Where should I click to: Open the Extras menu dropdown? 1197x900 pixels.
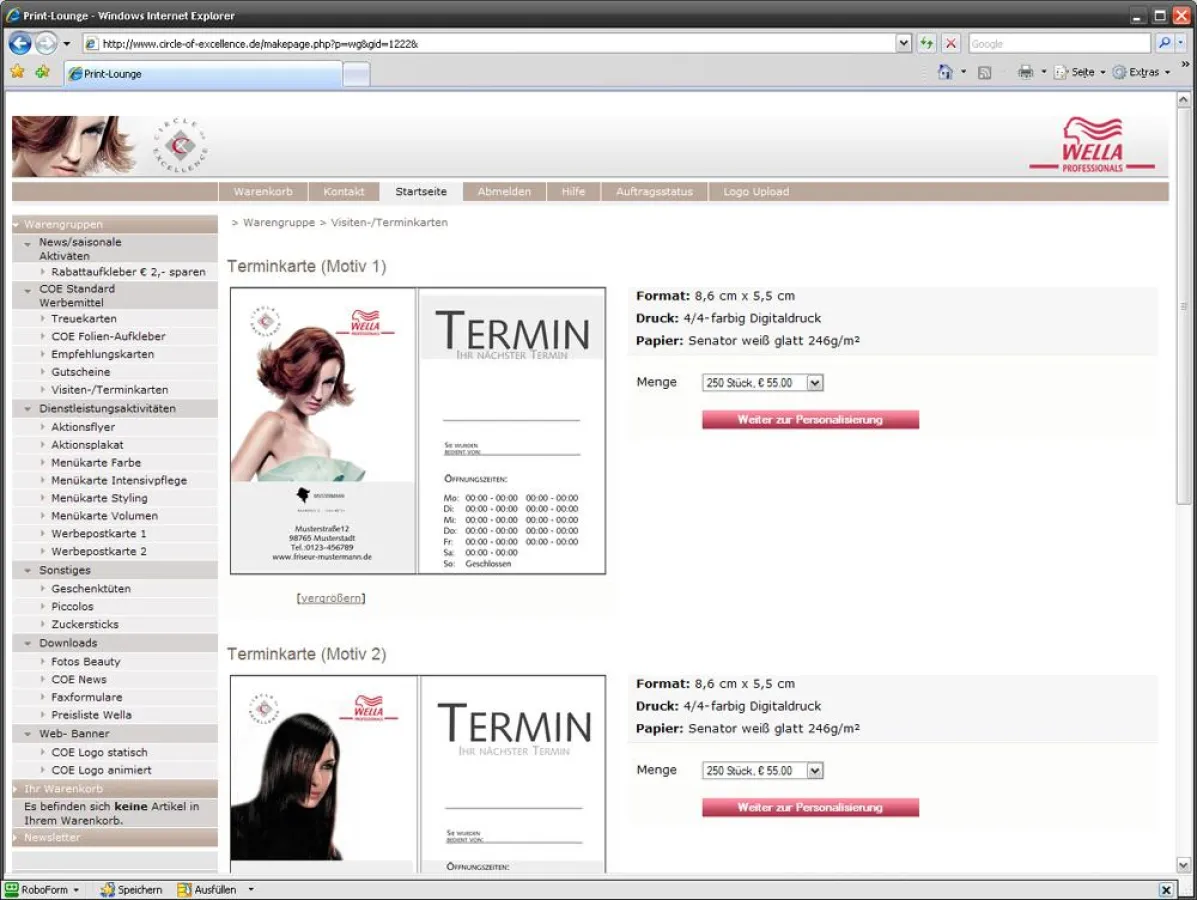coord(1143,72)
